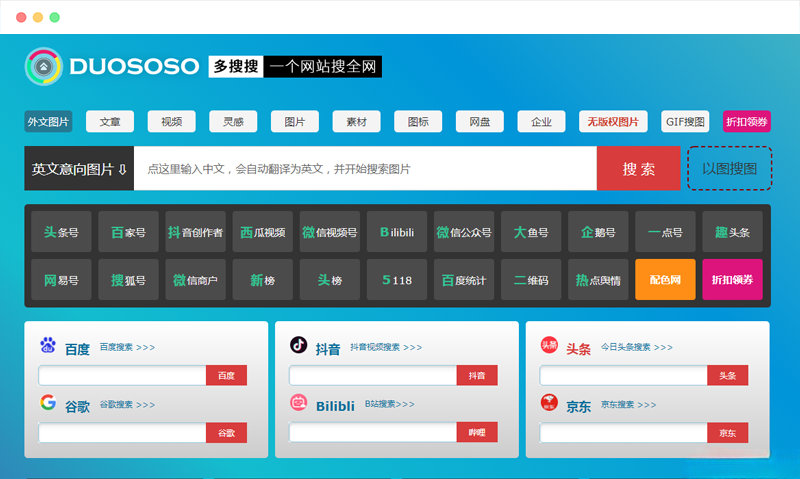Click the red Toutiao logo icon
The height and width of the screenshot is (479, 800).
tap(549, 345)
